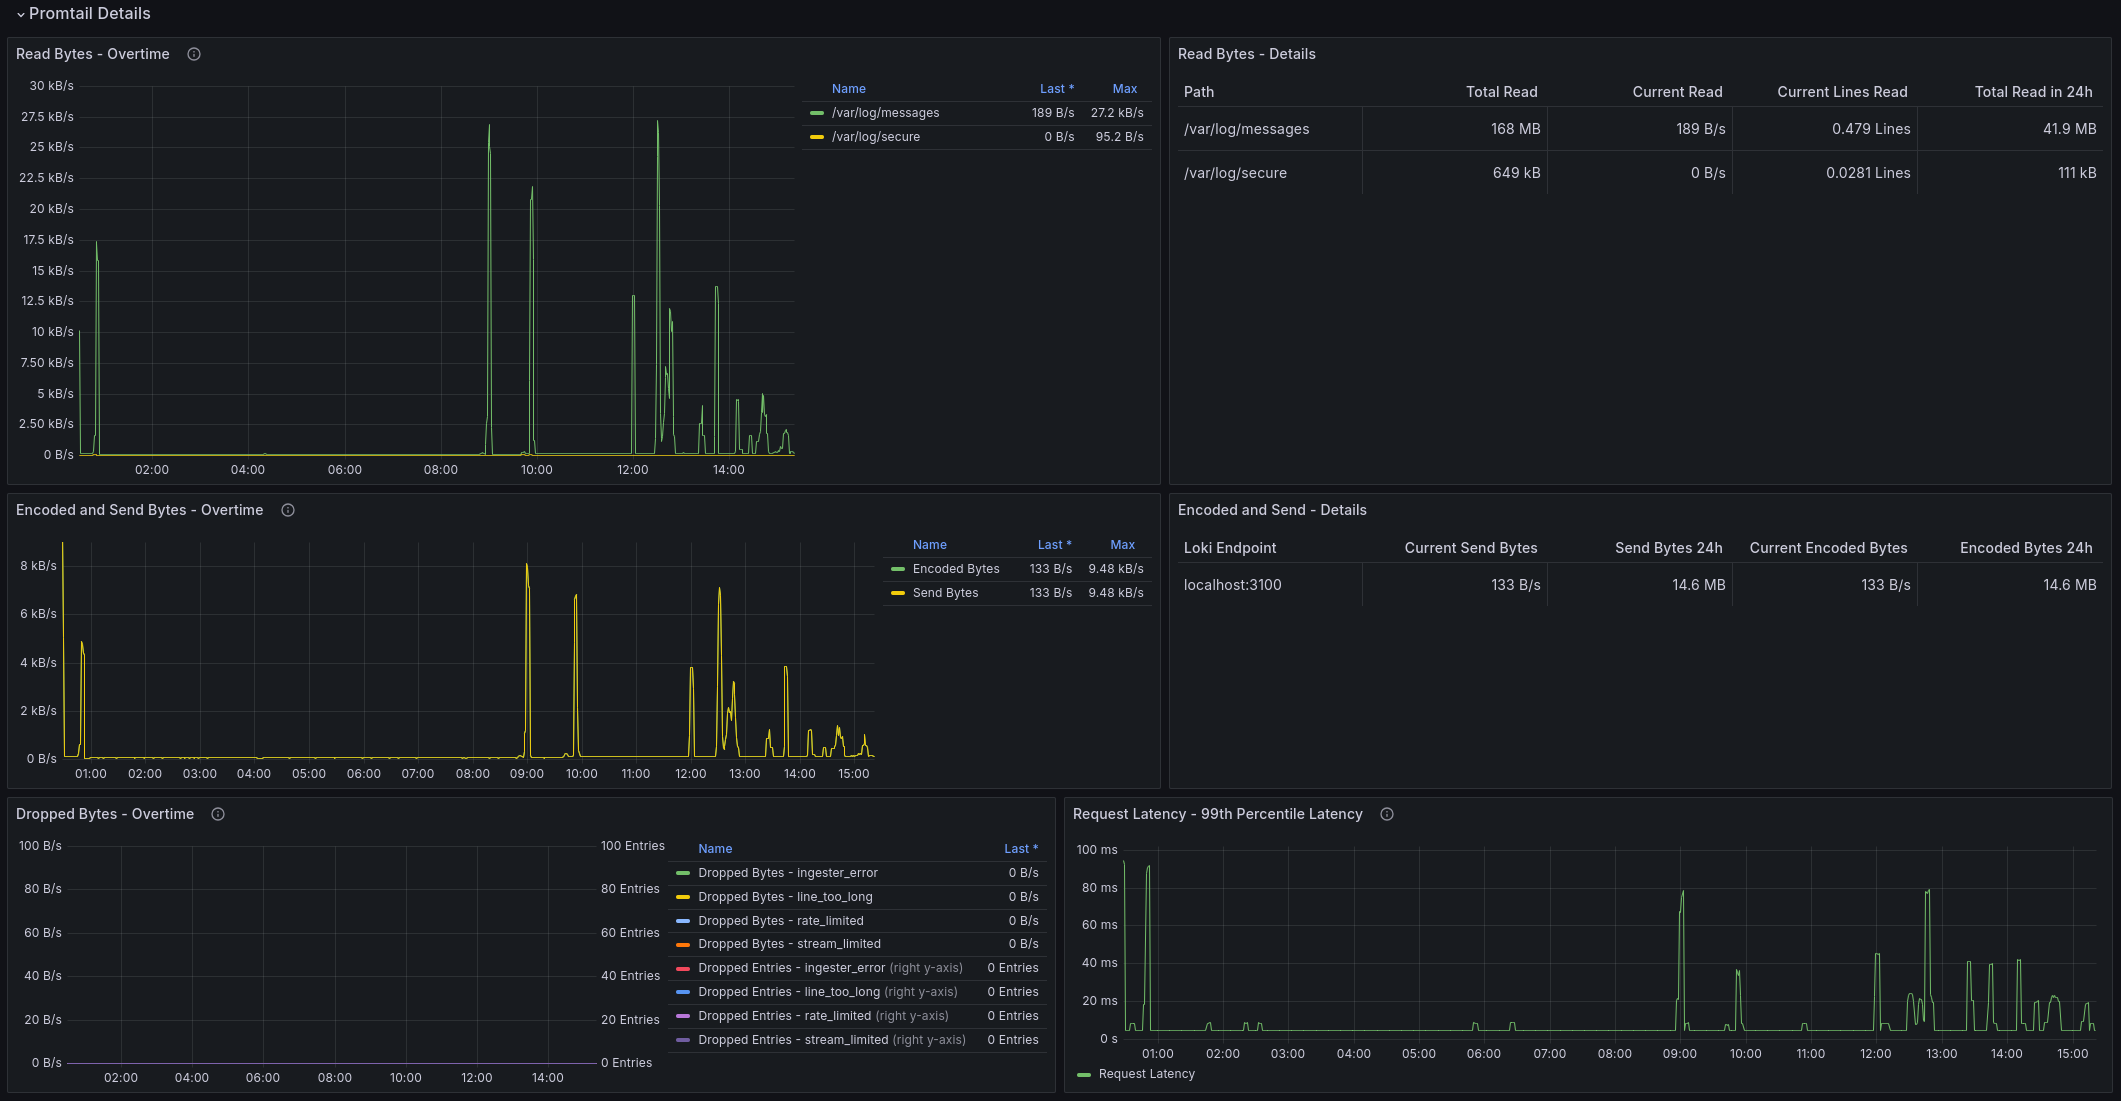Click Total Read column header
The width and height of the screenshot is (2121, 1101).
pyautogui.click(x=1501, y=92)
